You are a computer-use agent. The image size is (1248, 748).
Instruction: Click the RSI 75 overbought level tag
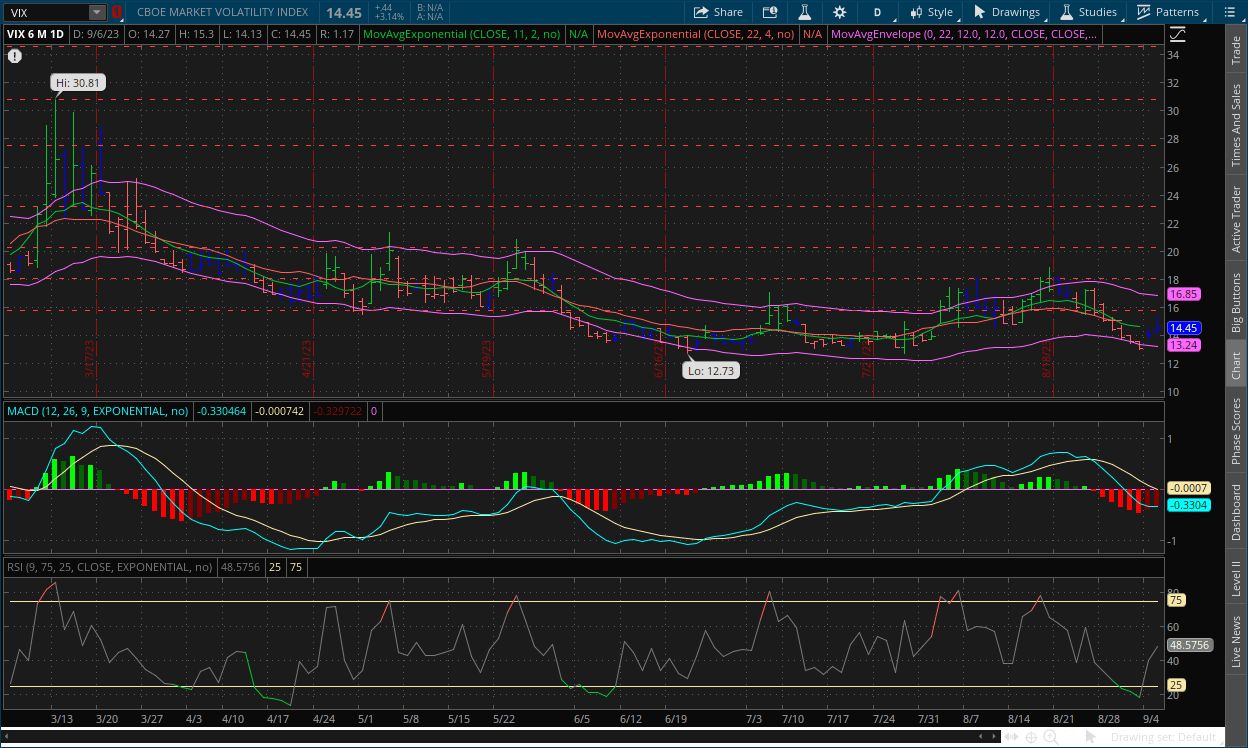[x=1177, y=600]
